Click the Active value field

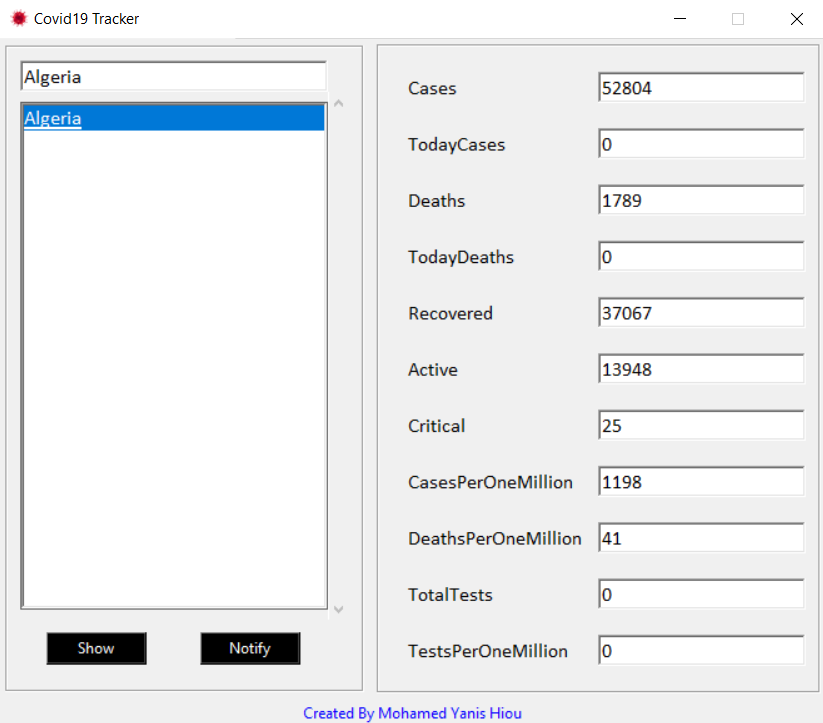(x=701, y=370)
